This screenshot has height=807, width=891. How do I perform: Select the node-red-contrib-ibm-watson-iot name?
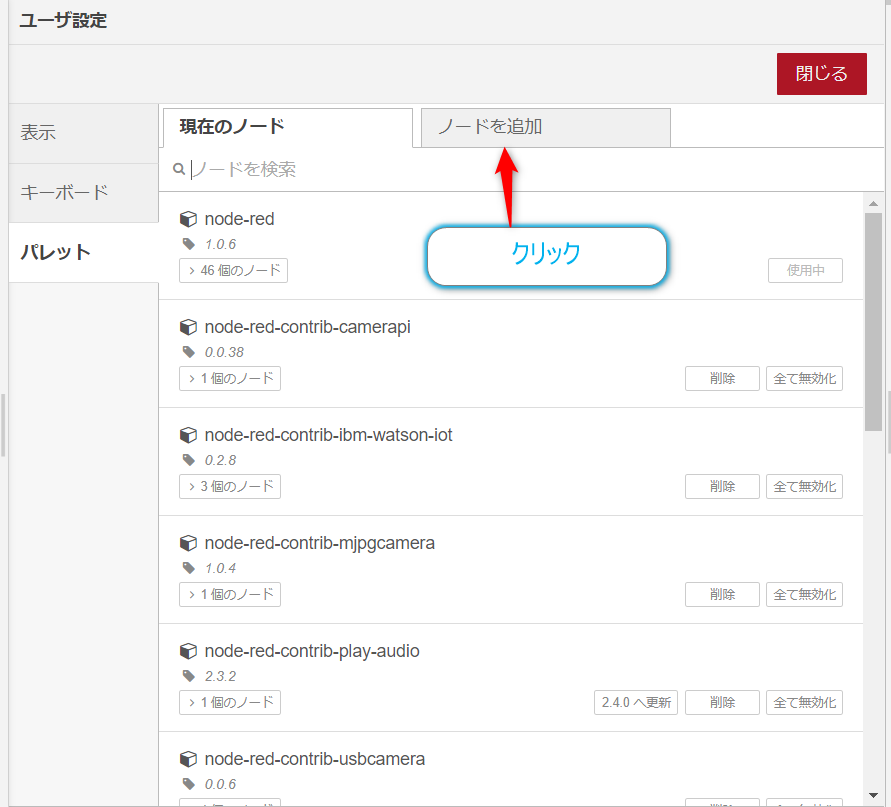(328, 435)
